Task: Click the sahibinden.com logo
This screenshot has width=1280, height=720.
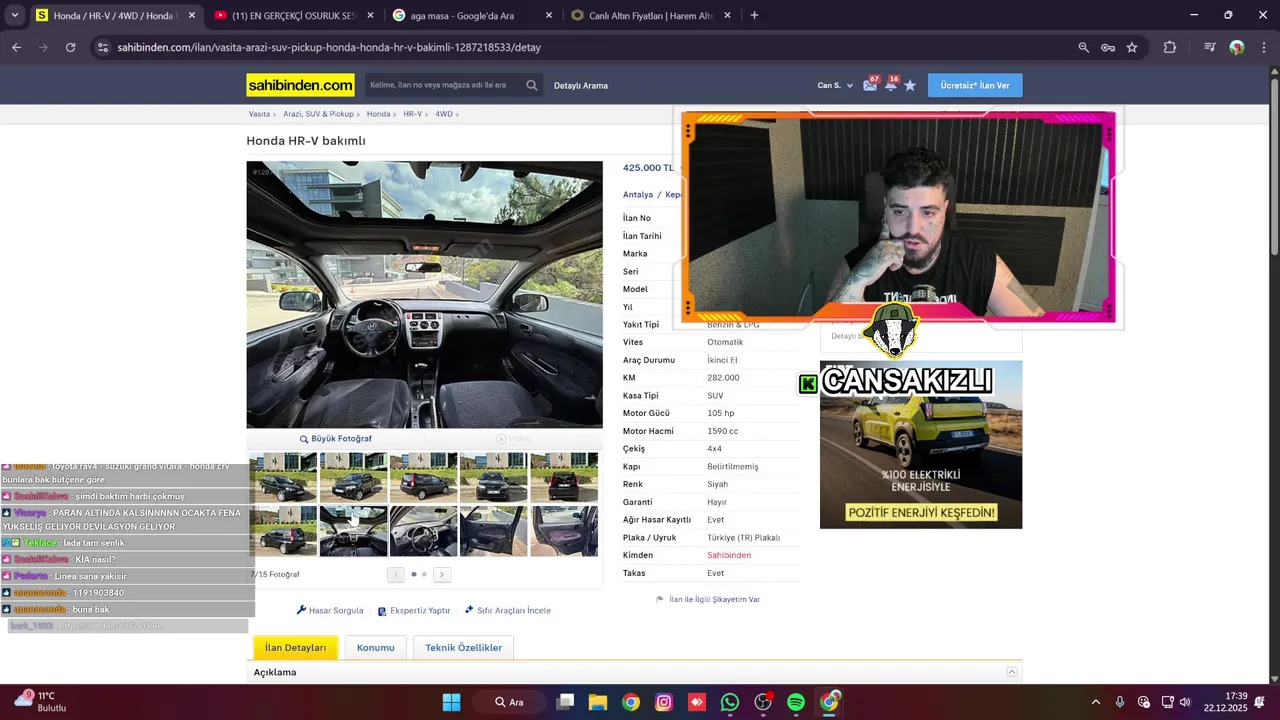Action: click(x=301, y=85)
